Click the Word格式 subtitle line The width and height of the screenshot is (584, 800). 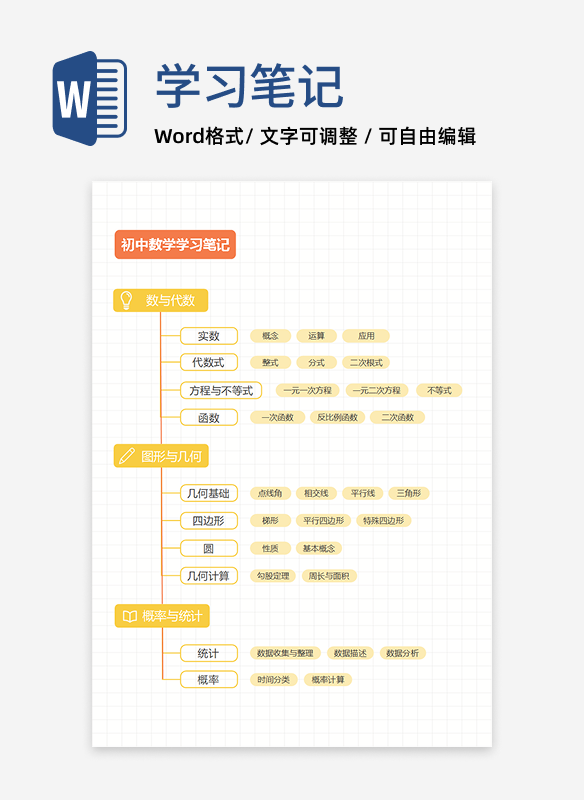point(315,136)
